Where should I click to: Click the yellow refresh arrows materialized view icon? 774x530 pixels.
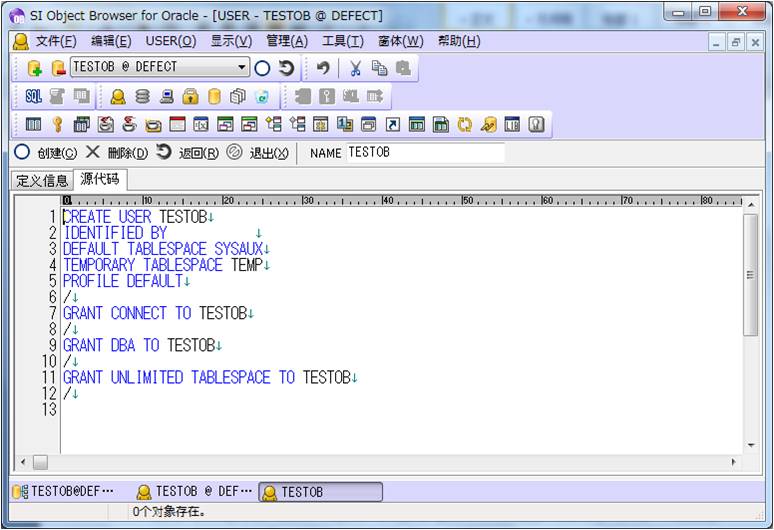[464, 124]
